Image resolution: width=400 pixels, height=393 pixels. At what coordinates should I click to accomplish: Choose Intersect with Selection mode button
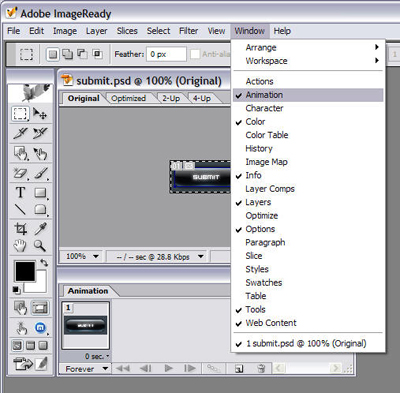[97, 54]
